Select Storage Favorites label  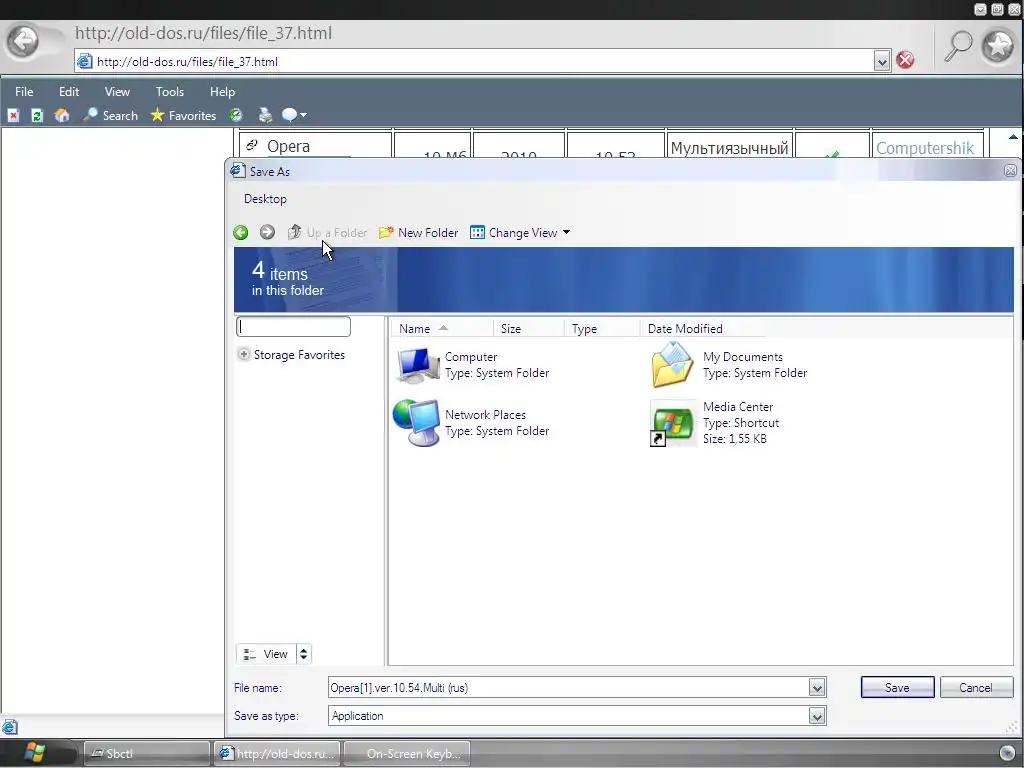[299, 355]
